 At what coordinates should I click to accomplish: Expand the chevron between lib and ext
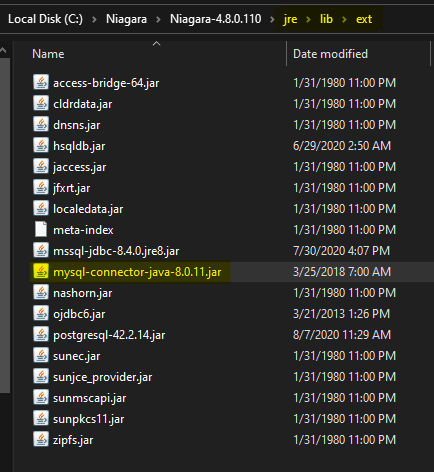click(x=345, y=19)
